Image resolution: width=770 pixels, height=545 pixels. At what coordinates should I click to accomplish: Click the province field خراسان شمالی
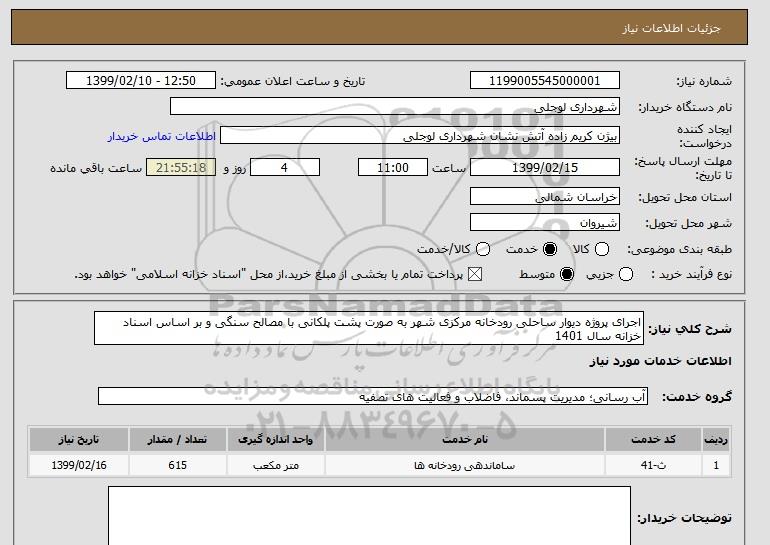tap(545, 196)
